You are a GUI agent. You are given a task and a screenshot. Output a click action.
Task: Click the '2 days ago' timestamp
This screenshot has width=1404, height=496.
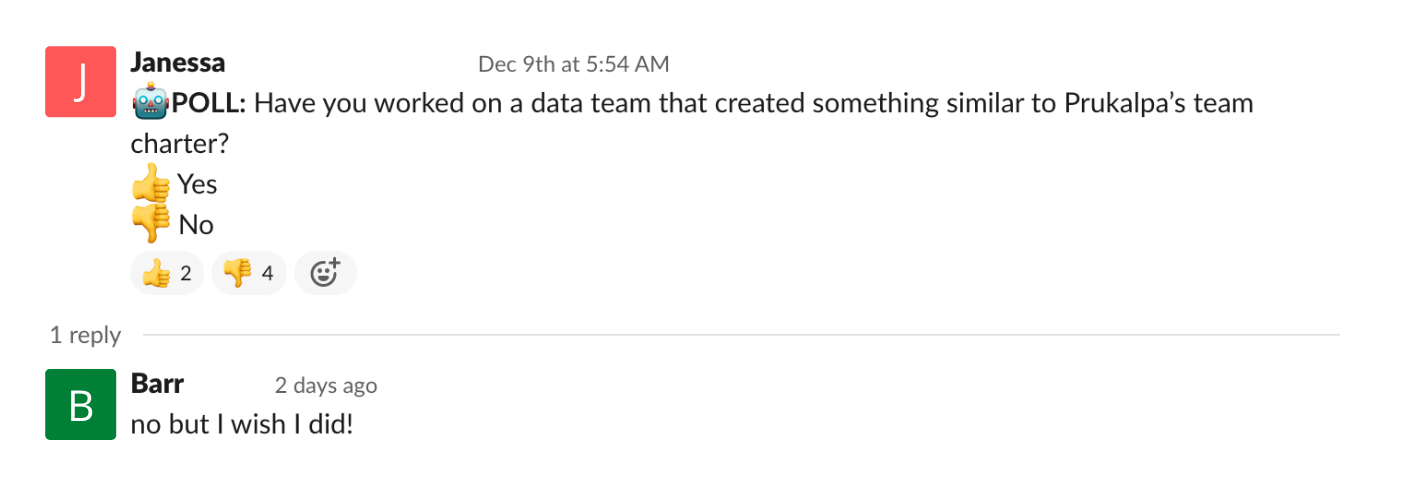pos(326,385)
